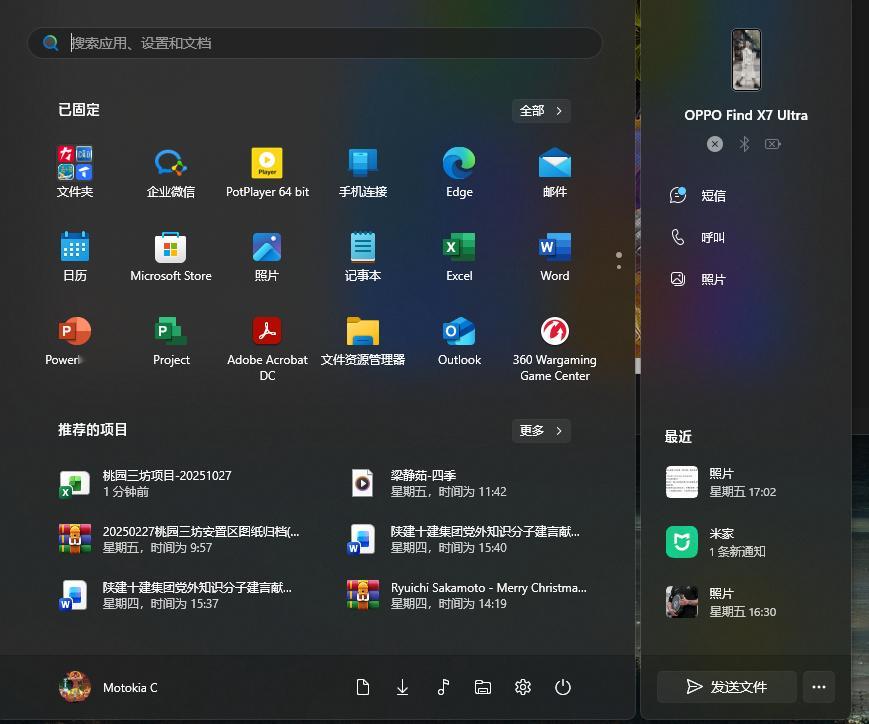Launch Microsoft Store
This screenshot has height=724, width=869.
tap(171, 256)
